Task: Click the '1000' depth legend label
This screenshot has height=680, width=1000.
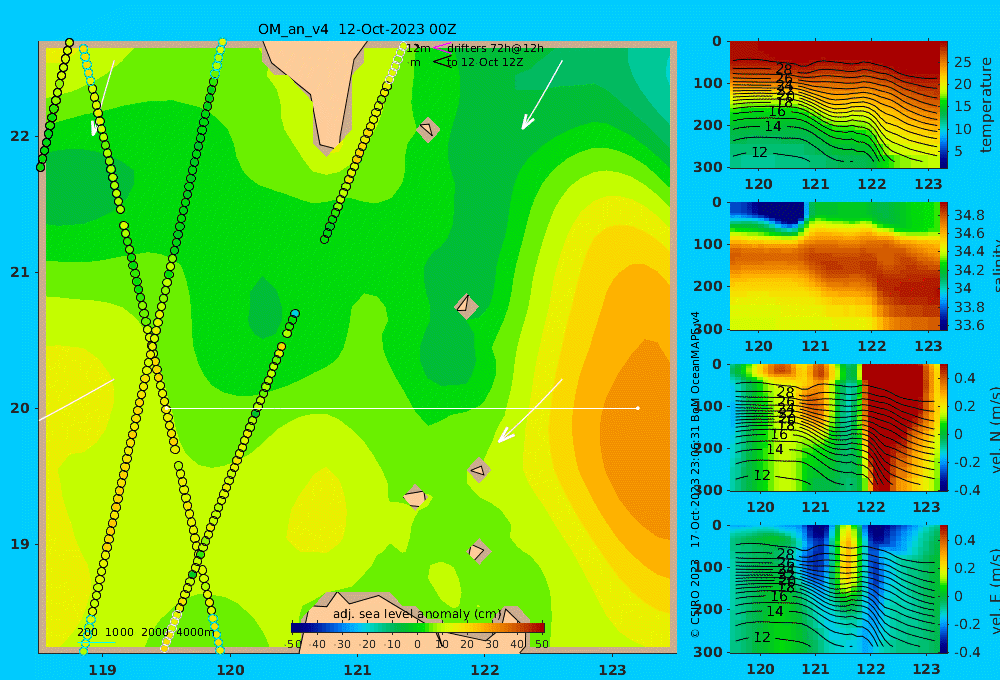Action: tap(119, 632)
